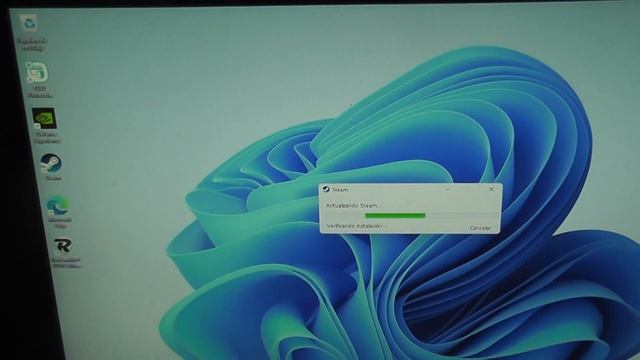This screenshot has height=360, width=640.
Task: Click the 'Verificando instalación...' text
Action: click(356, 226)
